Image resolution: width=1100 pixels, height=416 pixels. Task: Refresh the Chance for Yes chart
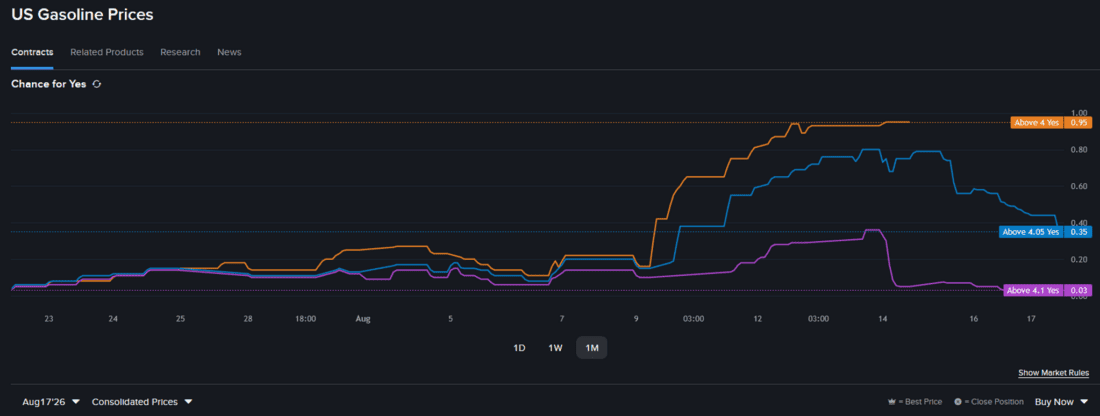pos(97,84)
